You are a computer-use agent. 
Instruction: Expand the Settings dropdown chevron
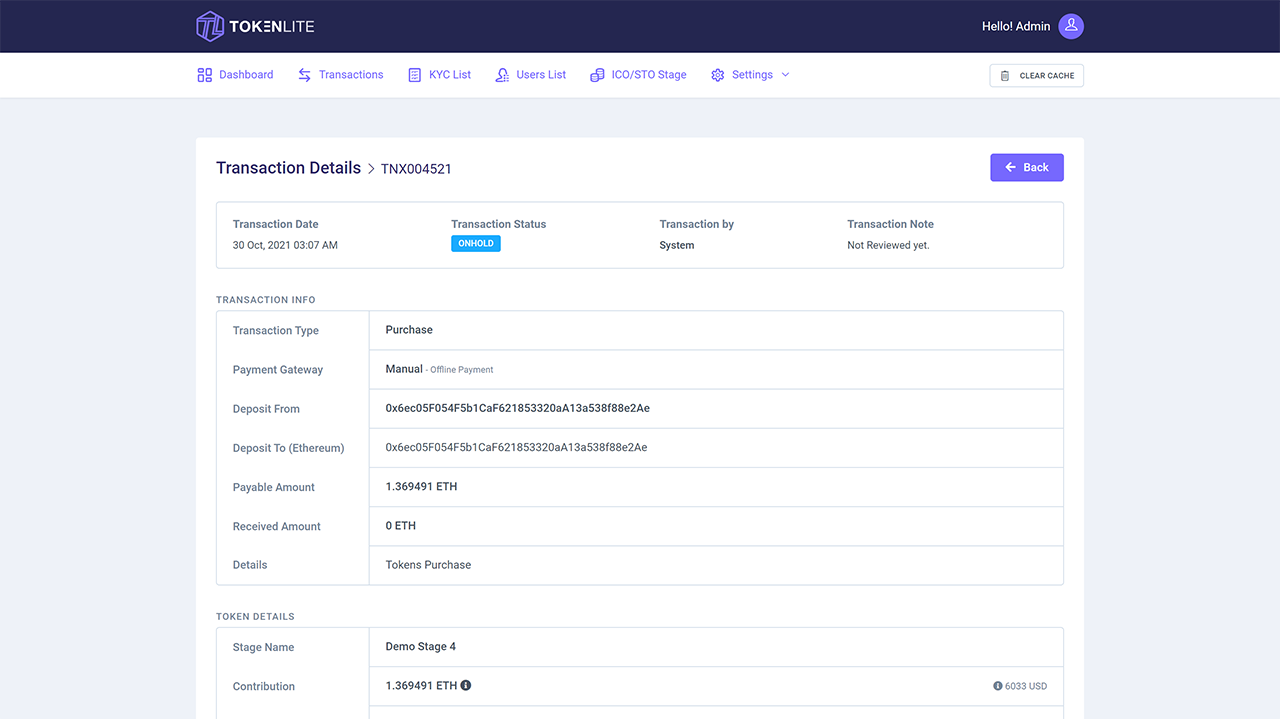click(x=786, y=74)
